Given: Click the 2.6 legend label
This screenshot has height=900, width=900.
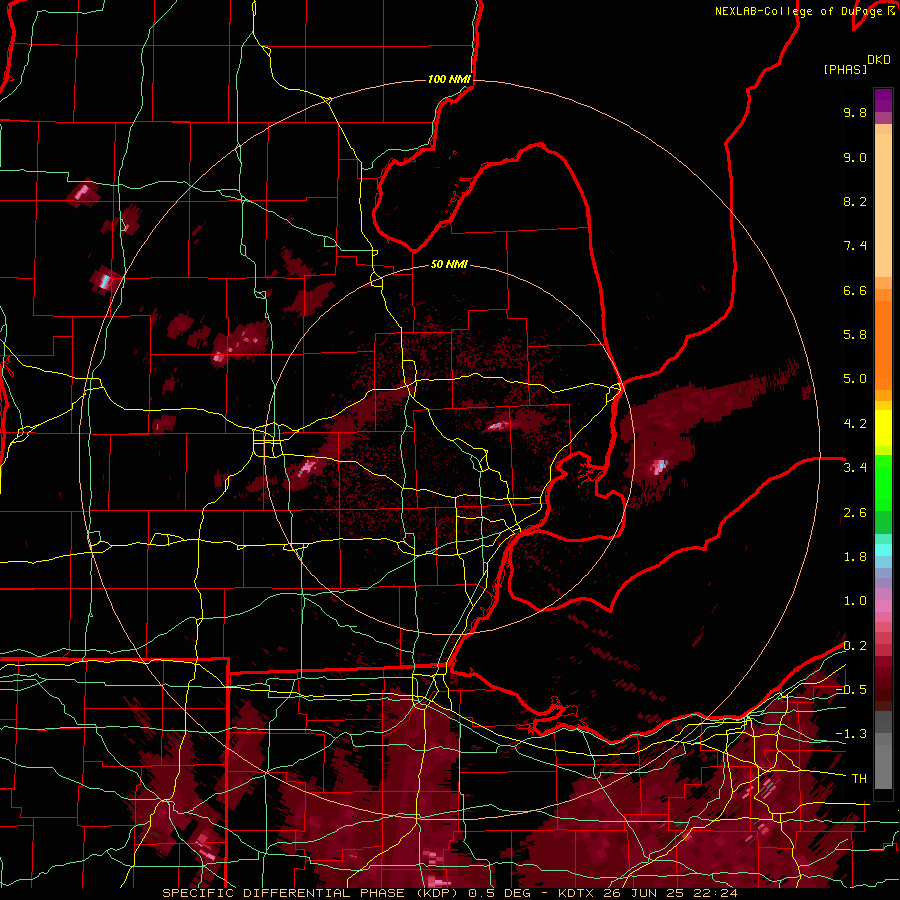Looking at the screenshot, I should coord(855,513).
